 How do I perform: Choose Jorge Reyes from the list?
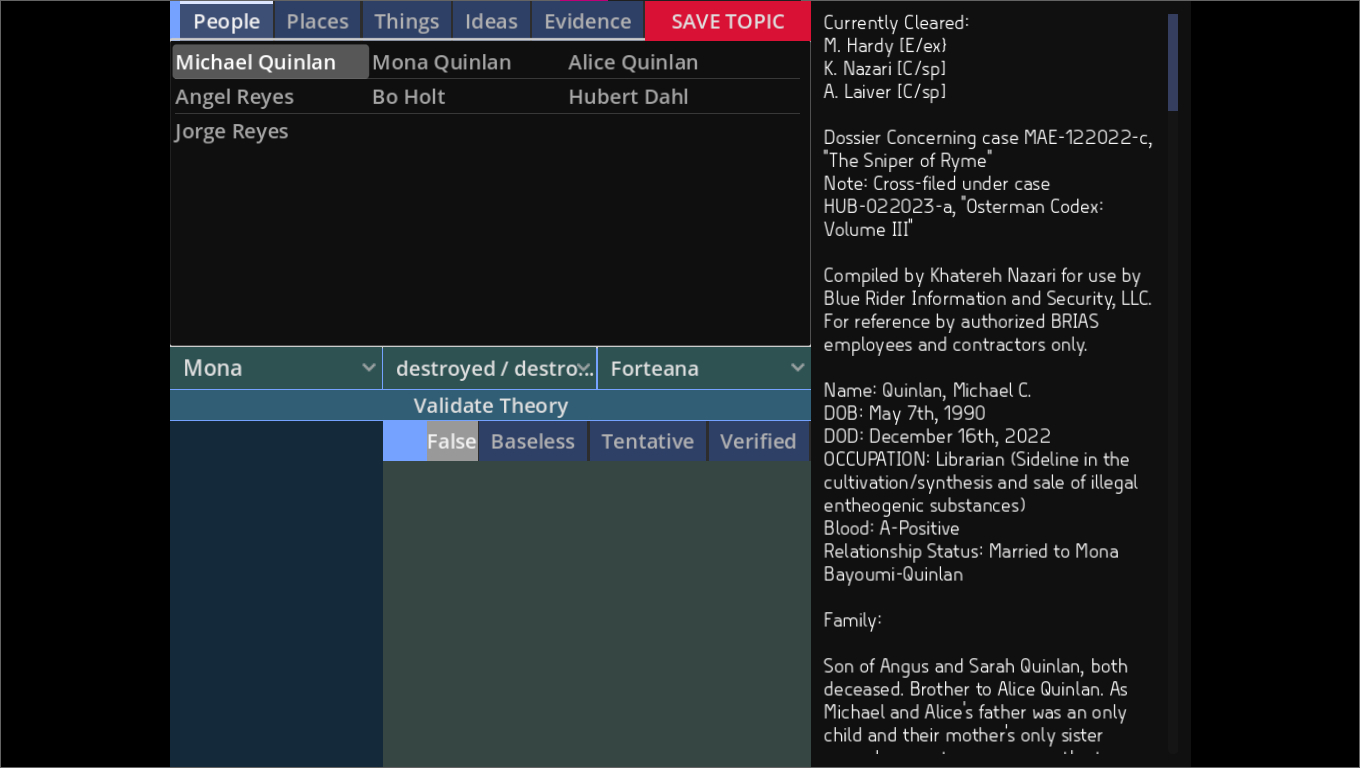232,132
